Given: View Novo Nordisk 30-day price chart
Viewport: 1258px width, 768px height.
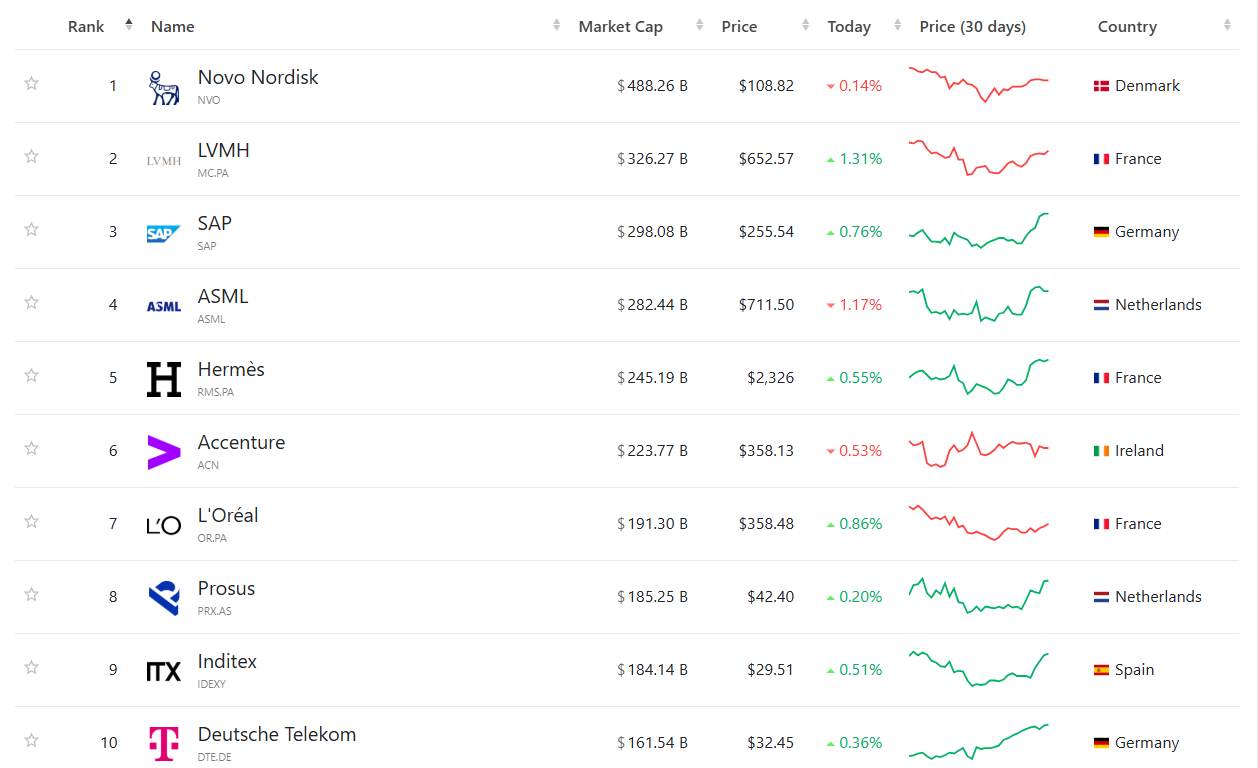Looking at the screenshot, I should click(x=978, y=84).
